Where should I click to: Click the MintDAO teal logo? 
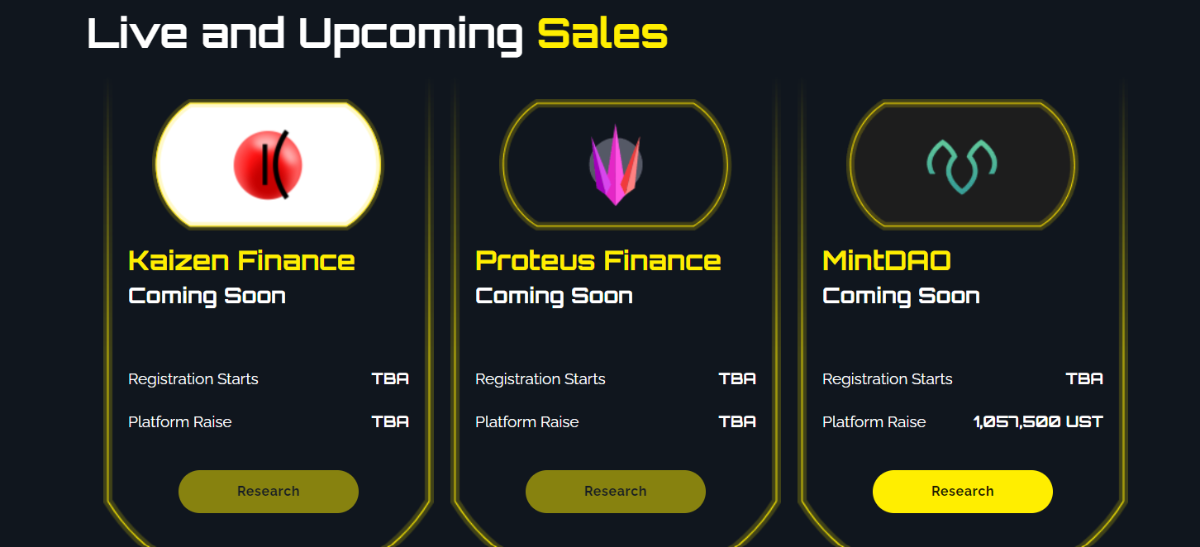coord(962,165)
